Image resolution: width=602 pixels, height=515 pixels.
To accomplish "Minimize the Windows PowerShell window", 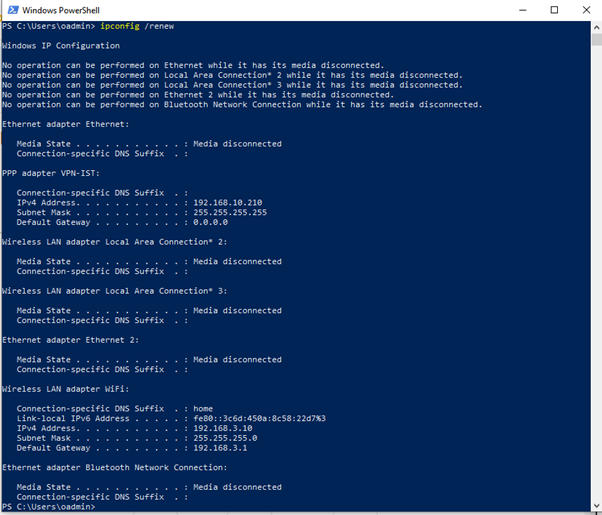I will 523,10.
